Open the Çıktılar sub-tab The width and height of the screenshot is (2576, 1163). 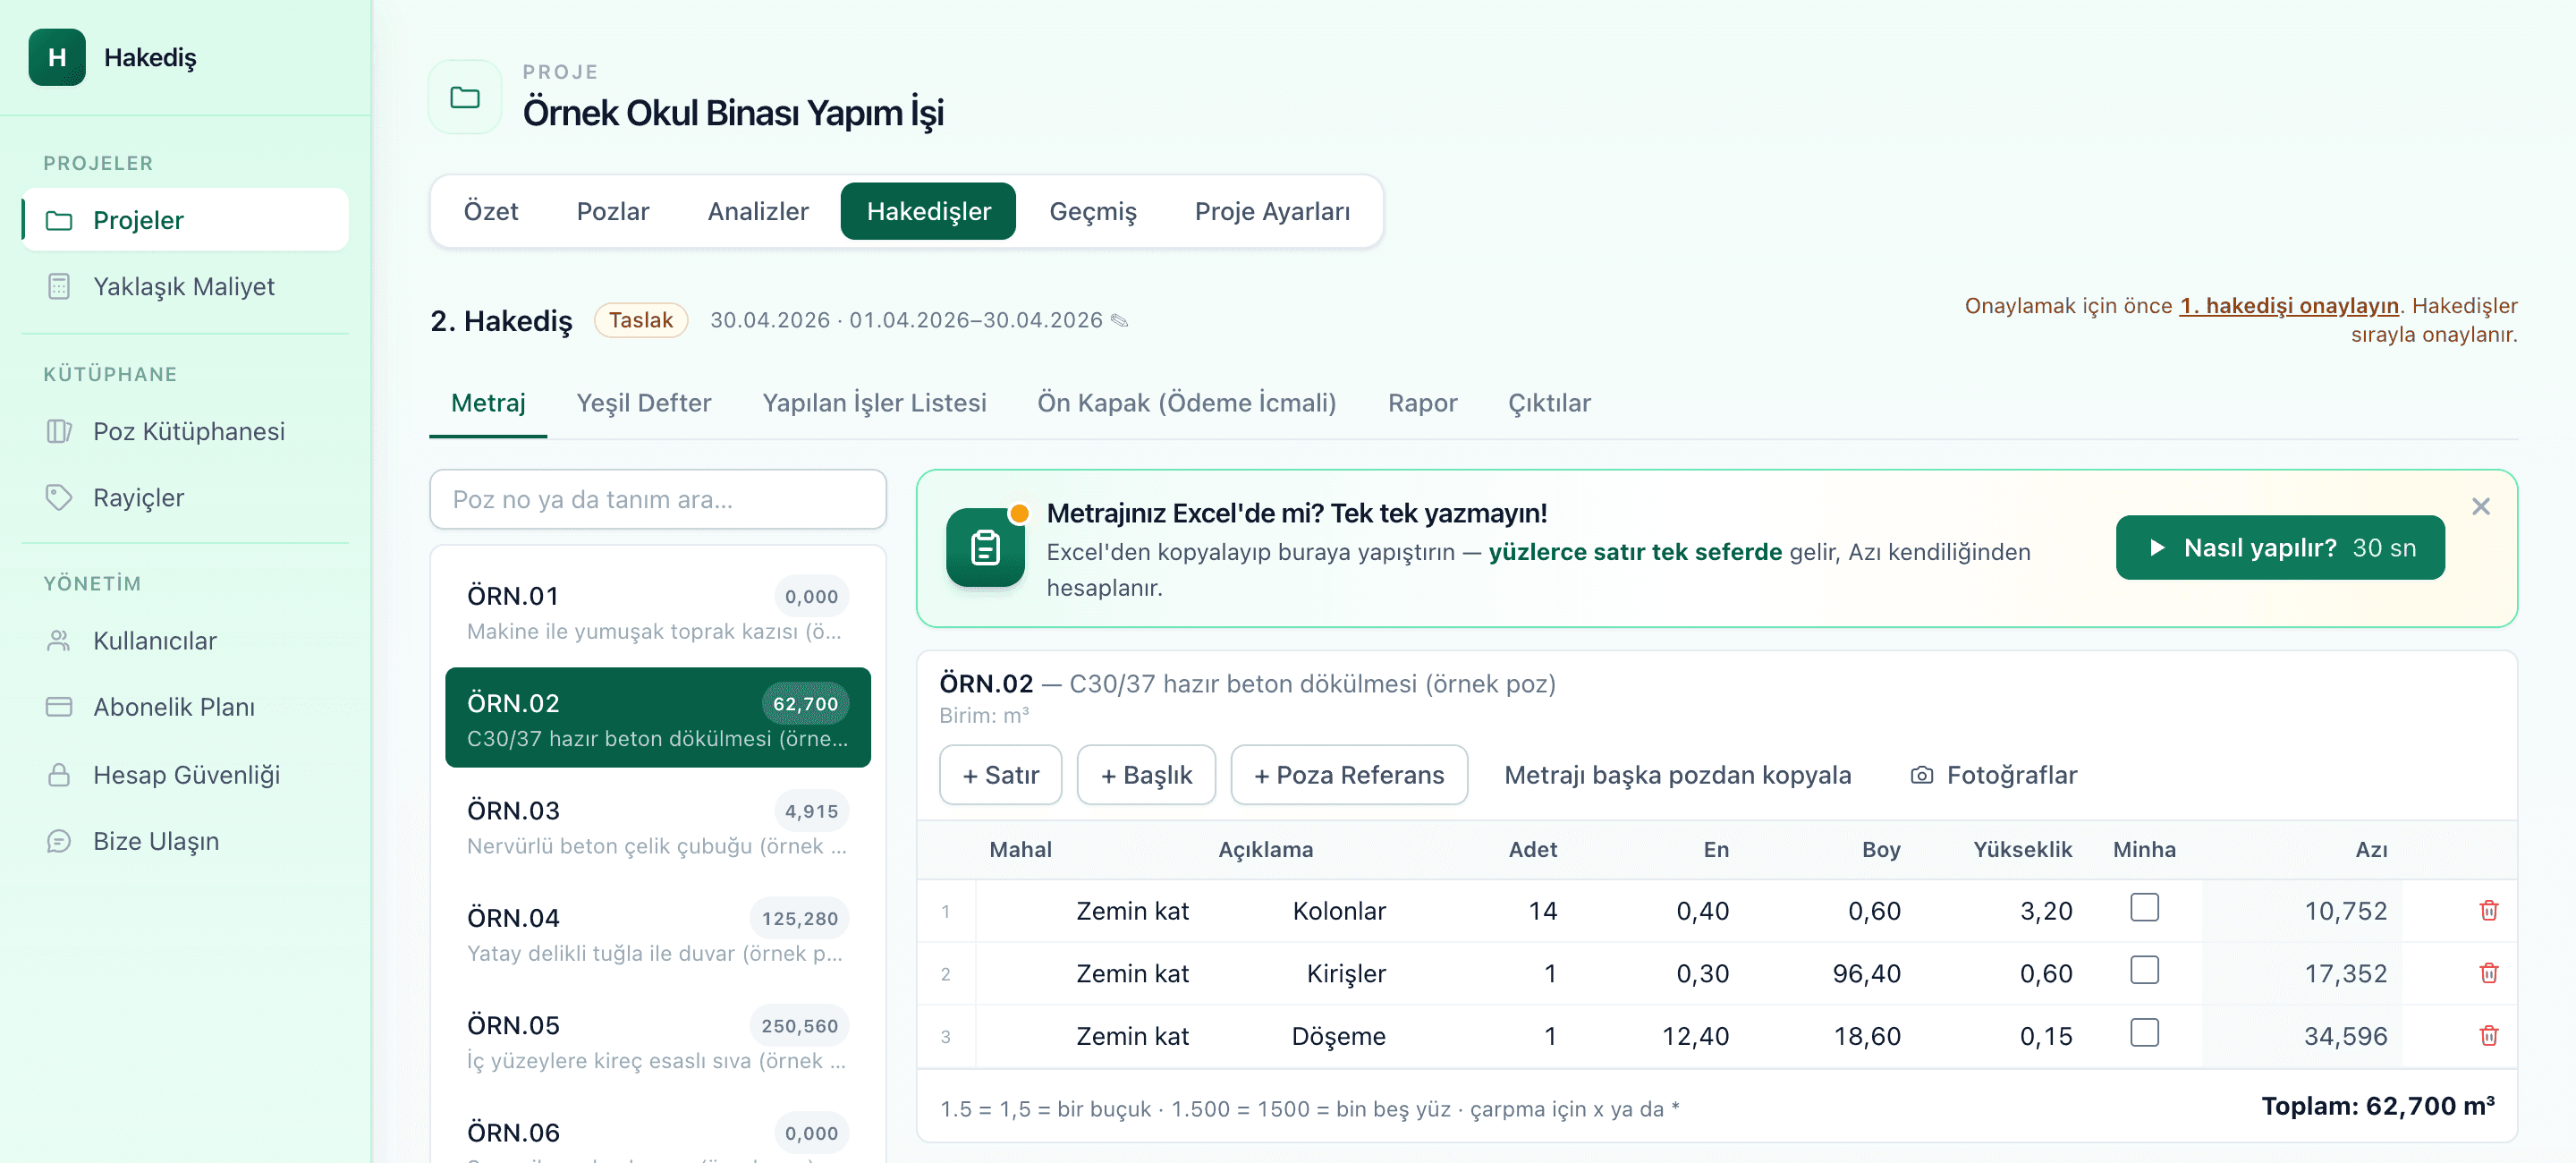1549,403
